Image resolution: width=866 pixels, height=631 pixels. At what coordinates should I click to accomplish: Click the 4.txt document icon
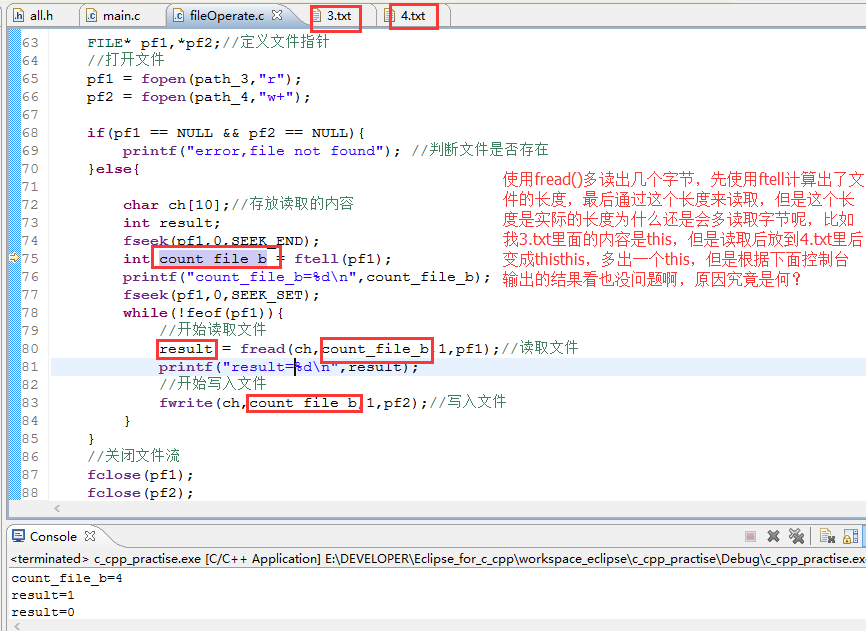coord(390,15)
